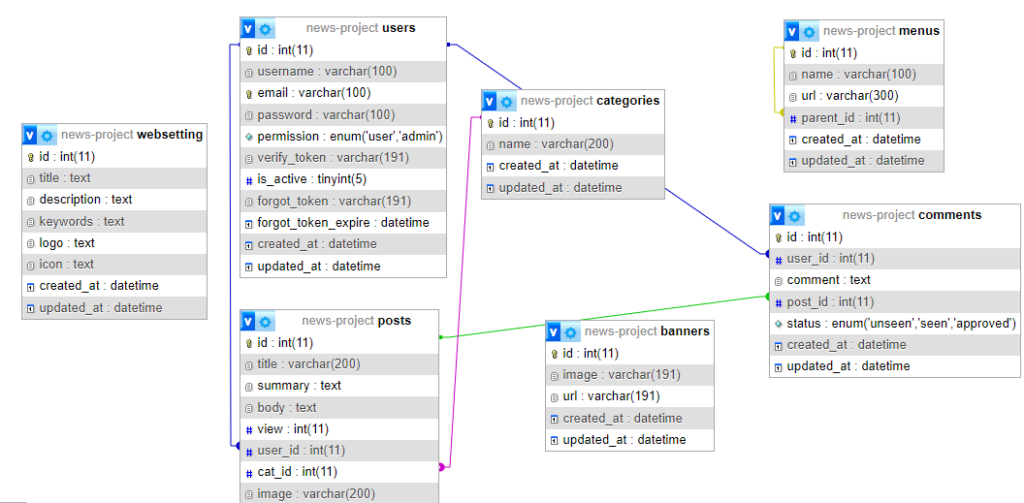
Task: Click the hash icon beside posts cat_id
Action: pyautogui.click(x=249, y=473)
